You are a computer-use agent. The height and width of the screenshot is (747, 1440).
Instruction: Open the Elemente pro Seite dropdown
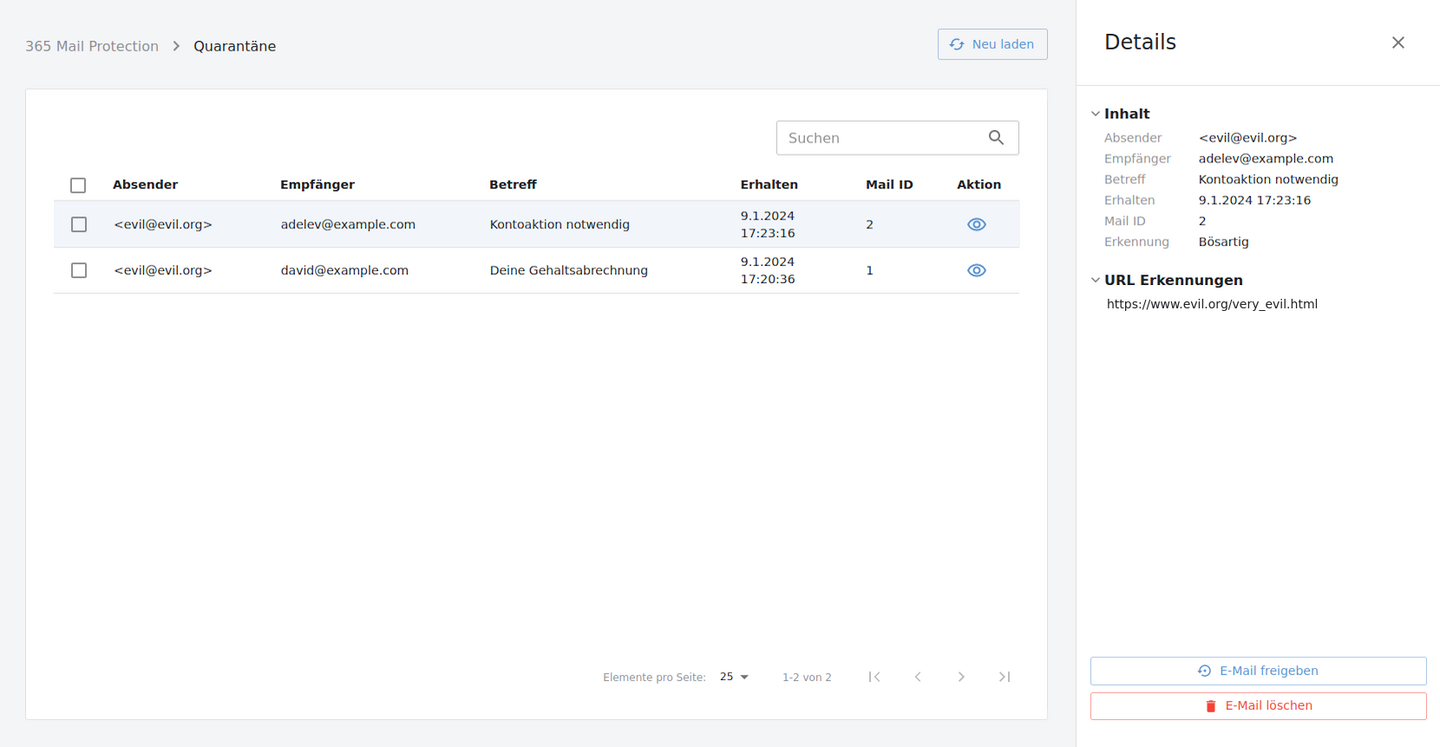pos(734,677)
